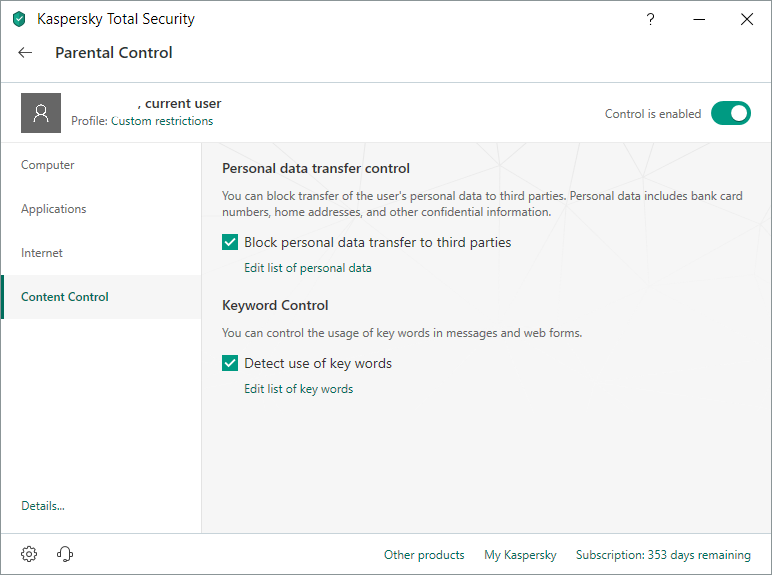Uncheck Detect use of key words
Screen dimensions: 772x575
231,363
